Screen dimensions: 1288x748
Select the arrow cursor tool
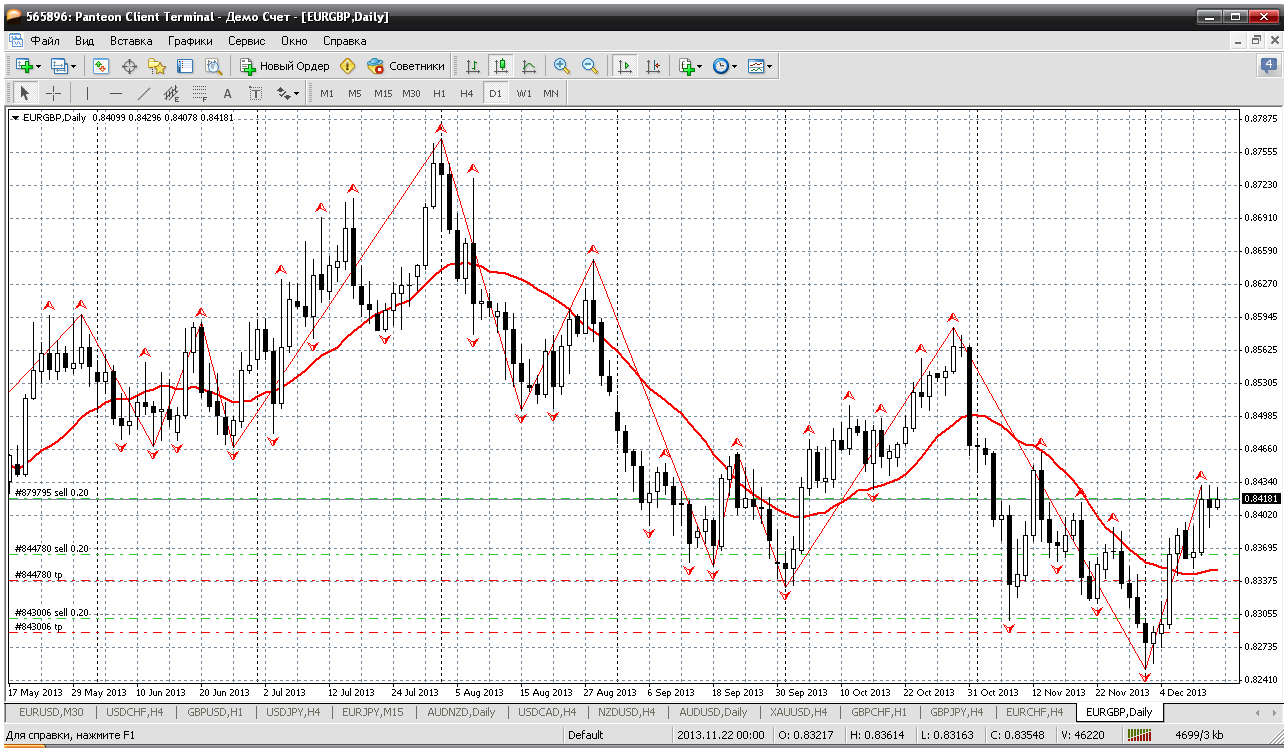coord(25,93)
